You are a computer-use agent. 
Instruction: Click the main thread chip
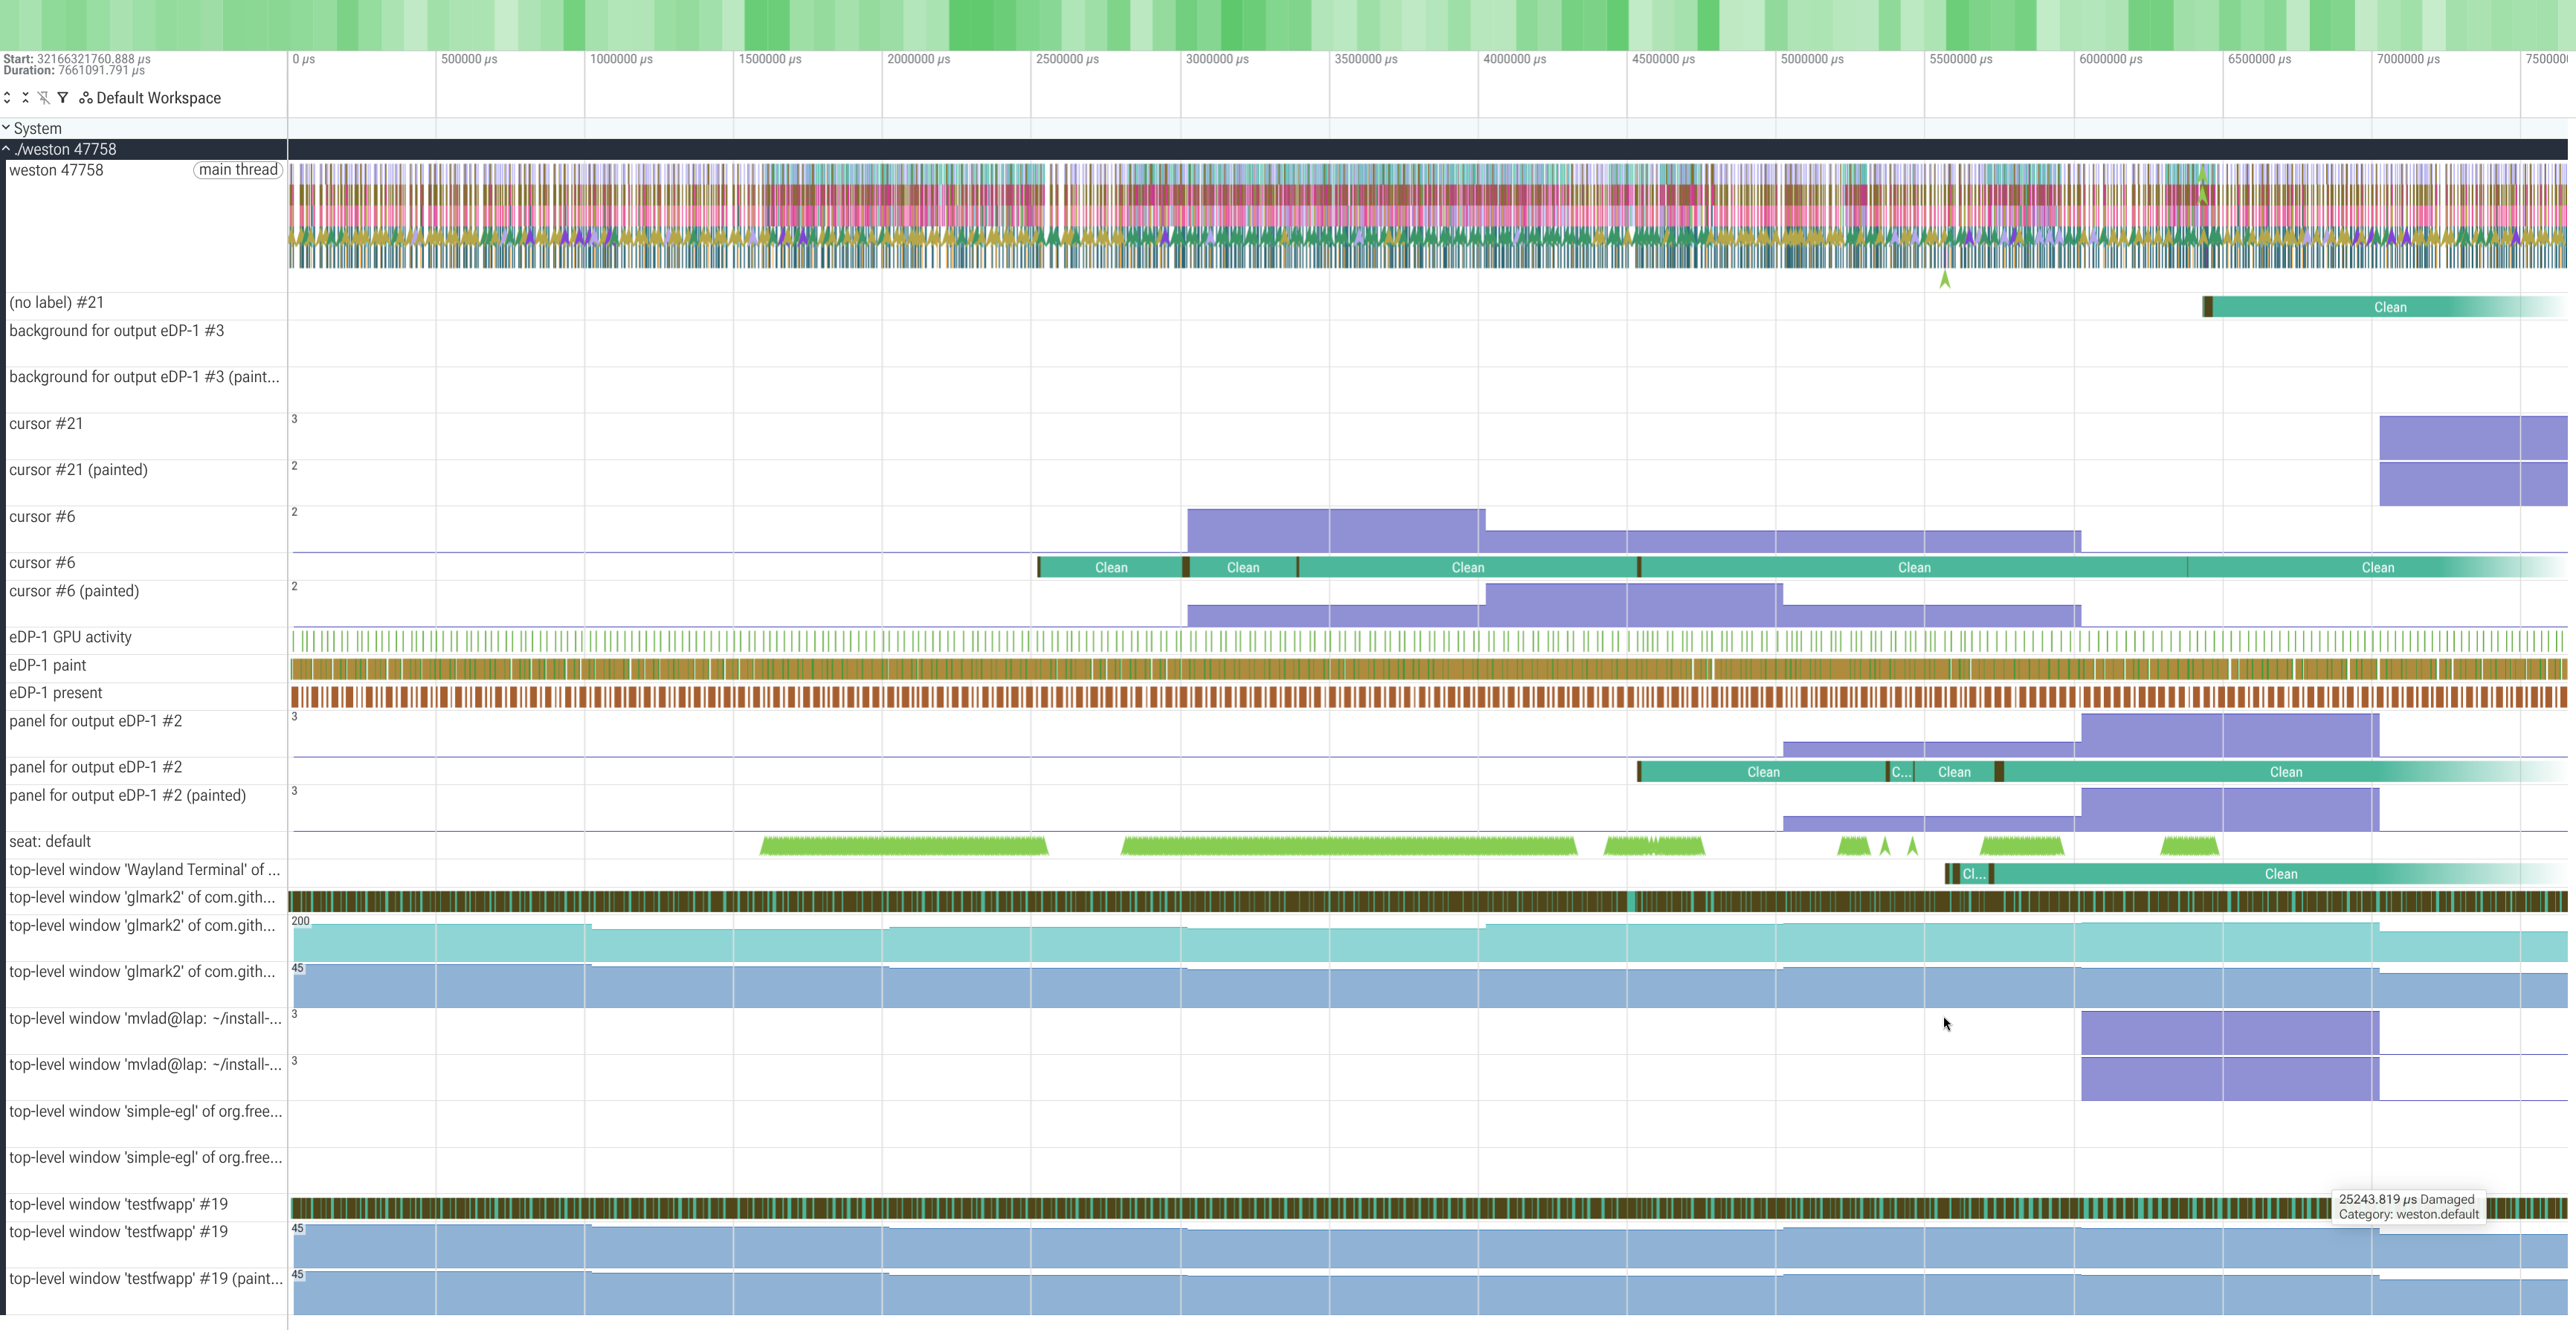tap(238, 170)
